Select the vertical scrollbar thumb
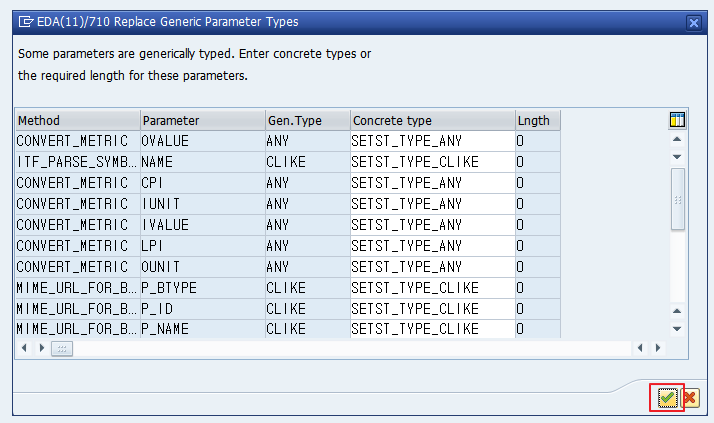 (x=678, y=199)
